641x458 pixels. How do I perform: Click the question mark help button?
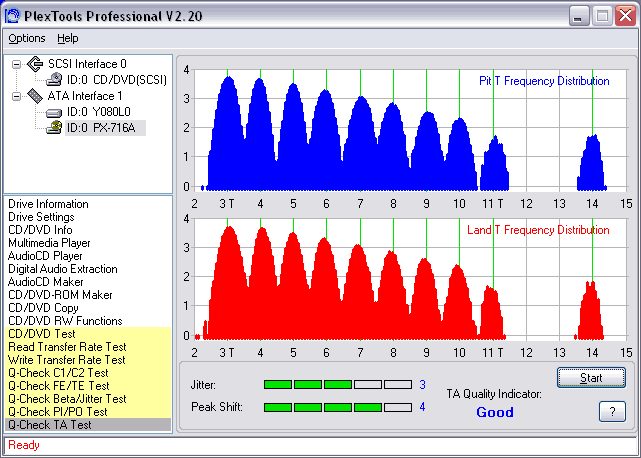[612, 411]
